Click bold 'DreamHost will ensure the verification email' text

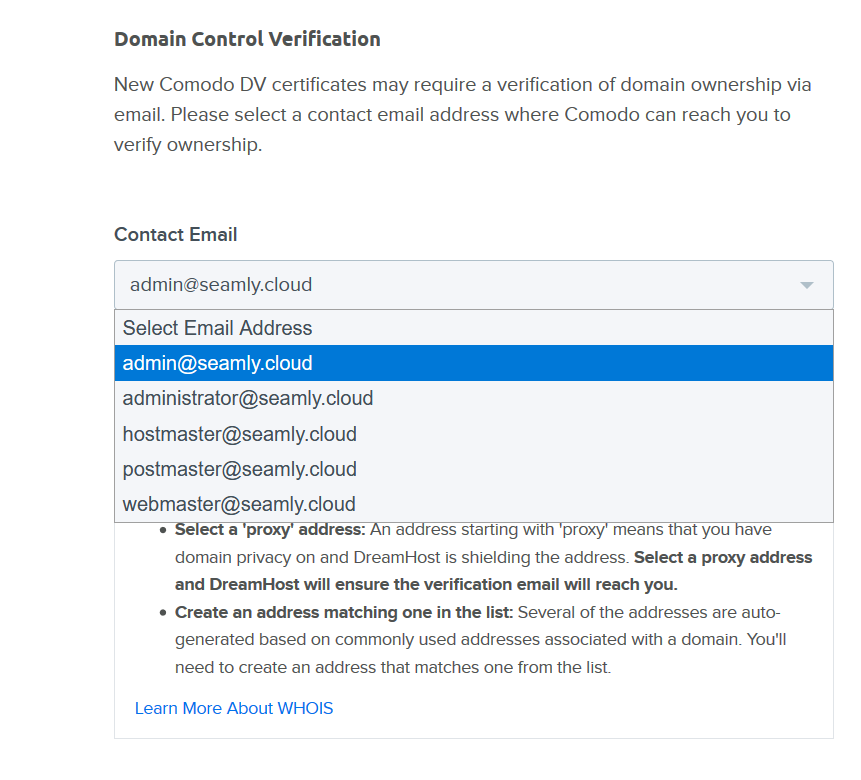coord(425,584)
